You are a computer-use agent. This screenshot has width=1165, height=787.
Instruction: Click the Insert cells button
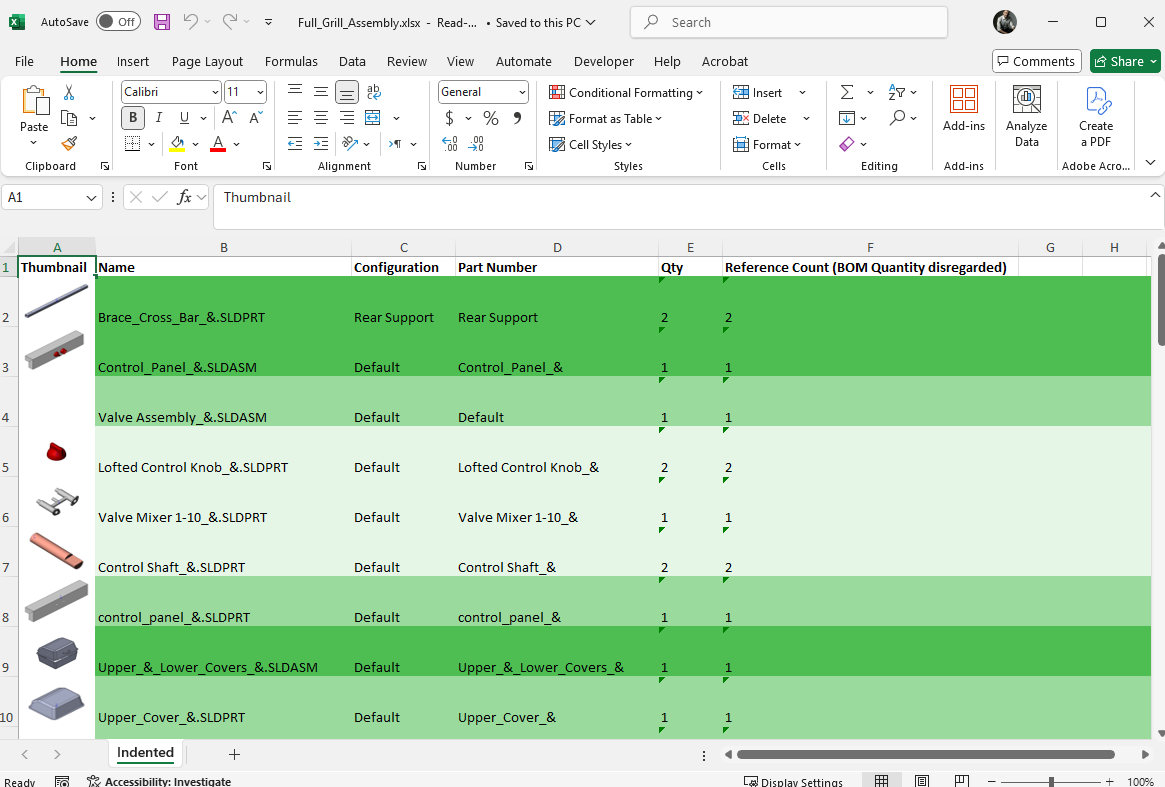coord(758,92)
